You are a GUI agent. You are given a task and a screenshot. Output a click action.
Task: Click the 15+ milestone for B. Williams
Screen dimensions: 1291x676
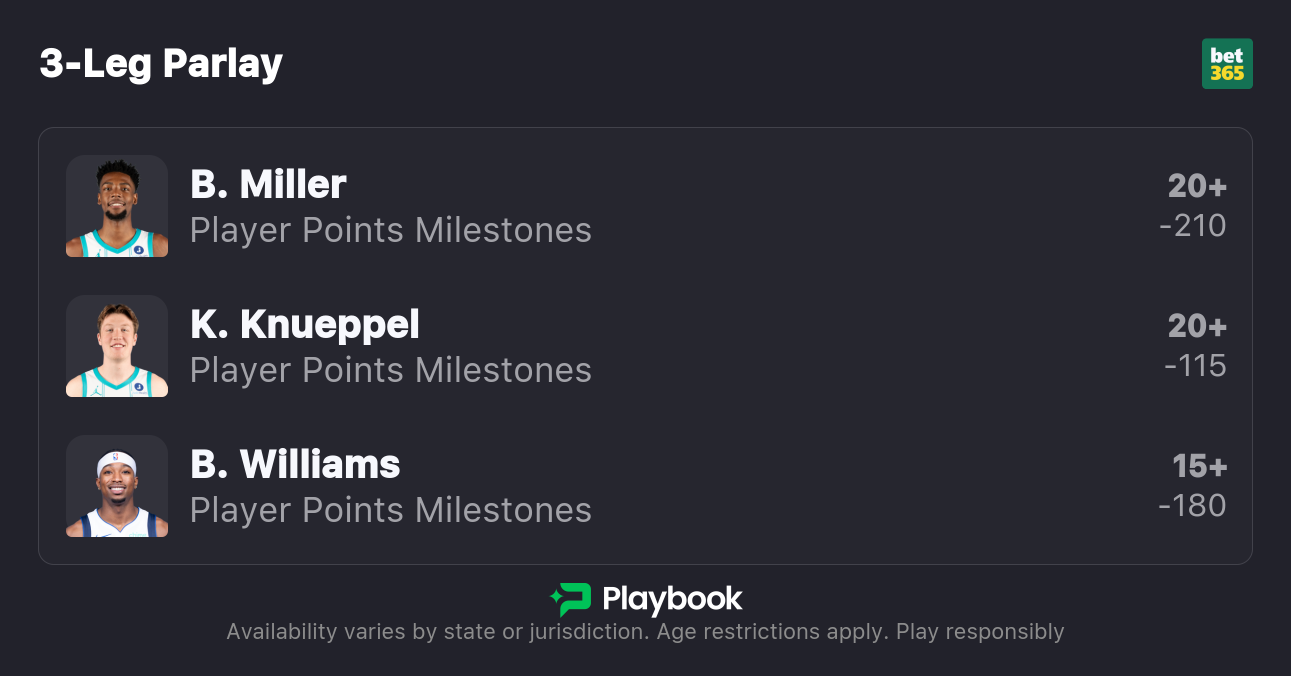point(1199,466)
